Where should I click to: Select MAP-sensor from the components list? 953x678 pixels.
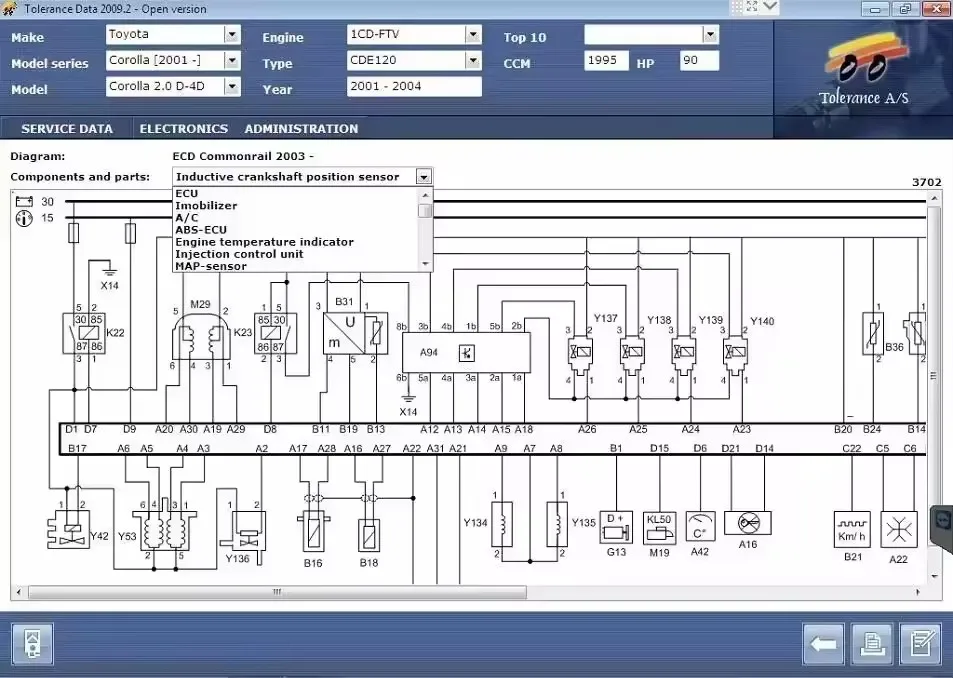click(210, 265)
